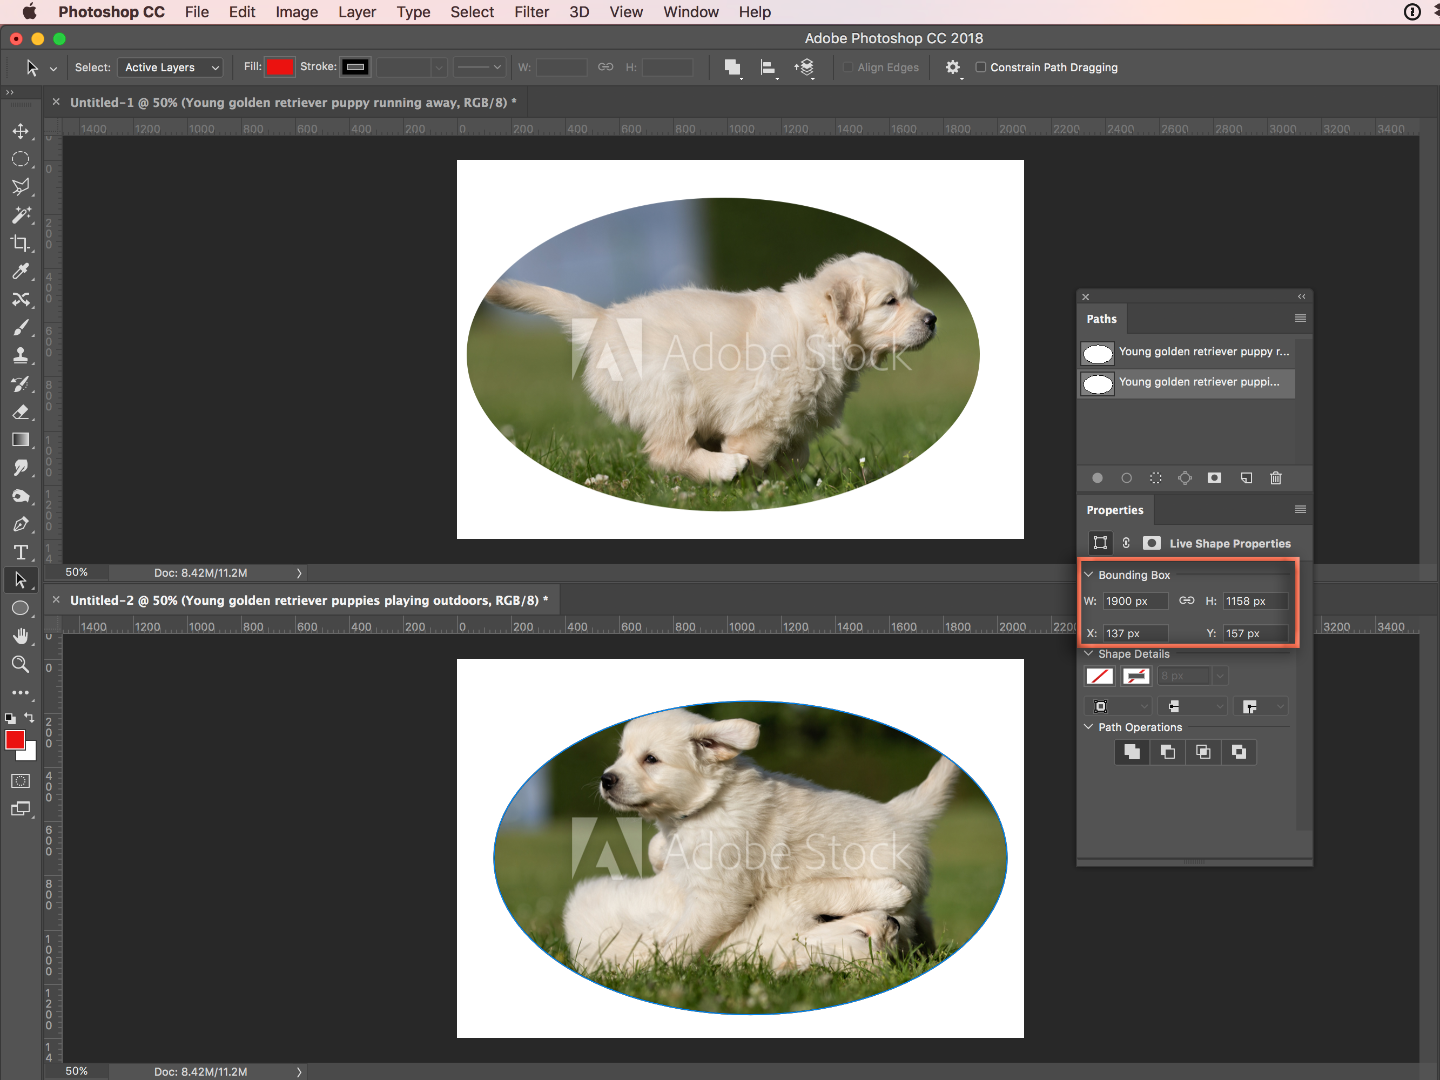Swap foreground and background colors
This screenshot has width=1440, height=1080.
29,717
